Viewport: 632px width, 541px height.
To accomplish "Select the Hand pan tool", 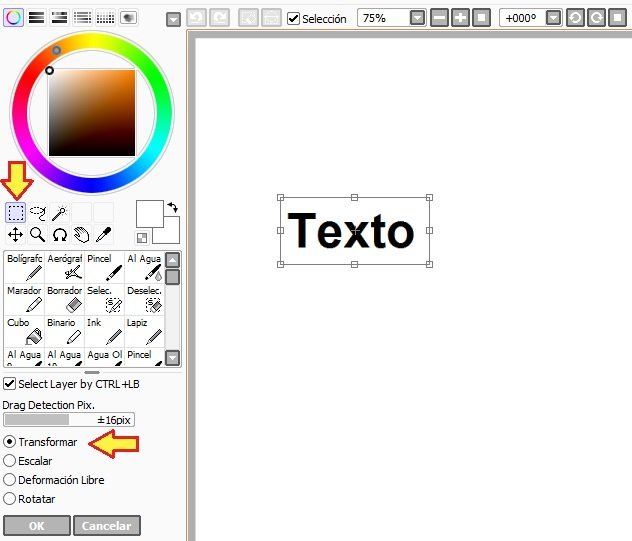I will (81, 234).
